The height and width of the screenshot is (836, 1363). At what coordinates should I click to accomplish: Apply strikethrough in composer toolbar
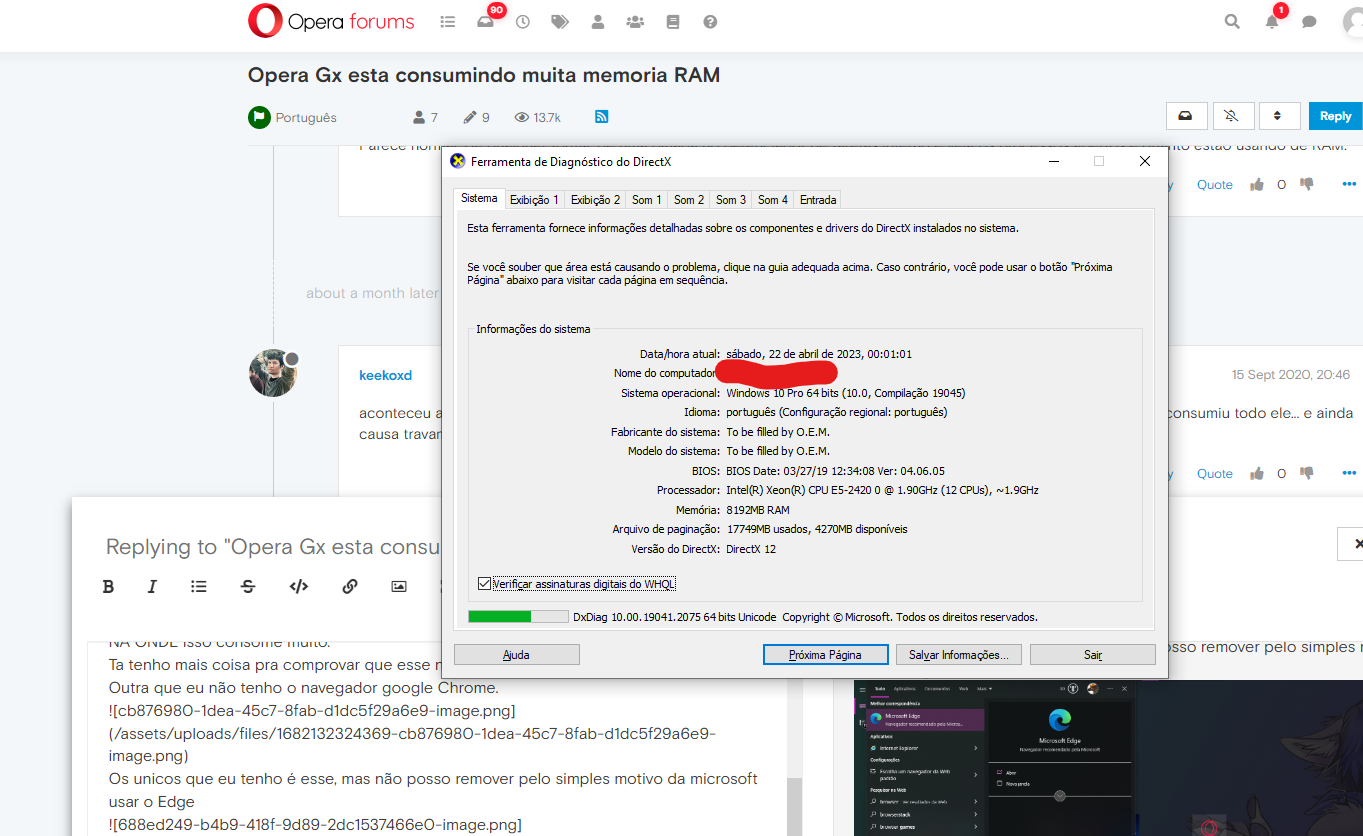pyautogui.click(x=248, y=587)
